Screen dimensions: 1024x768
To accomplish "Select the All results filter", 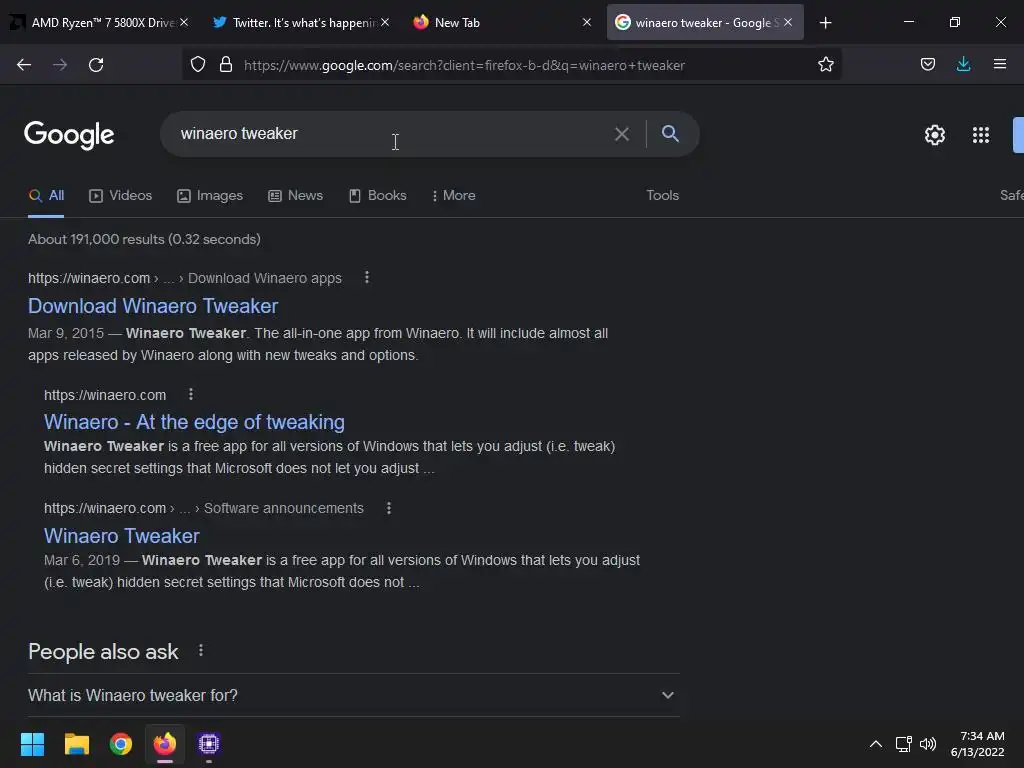I will 46,195.
